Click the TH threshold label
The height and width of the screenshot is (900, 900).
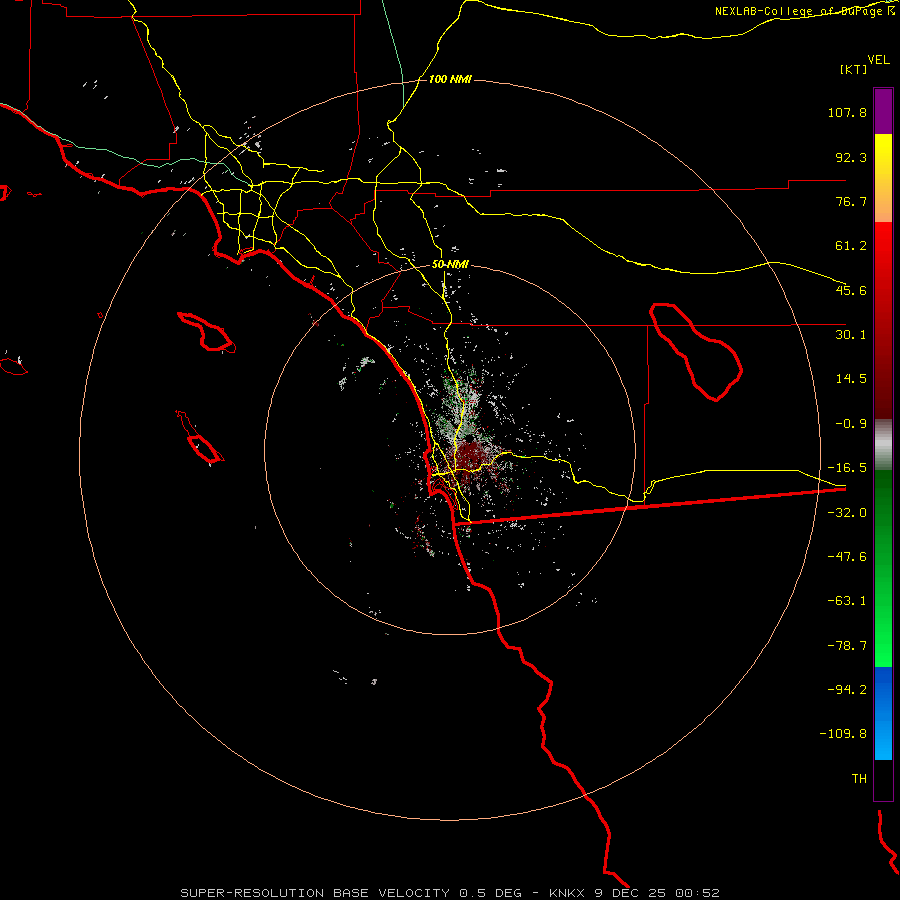tap(859, 779)
